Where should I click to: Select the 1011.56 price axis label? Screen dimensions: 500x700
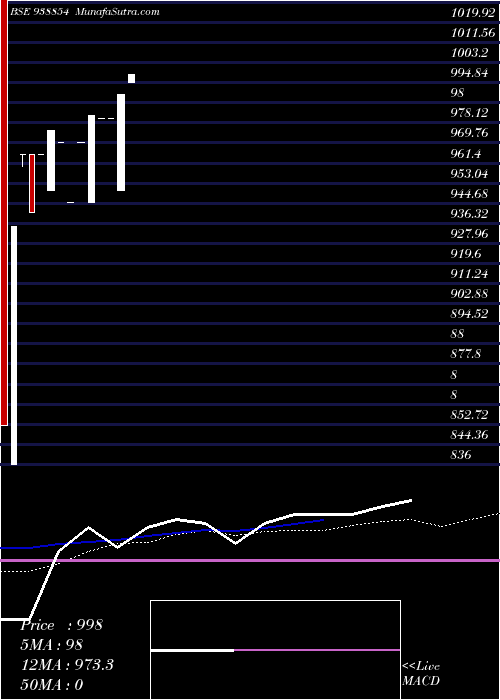pyautogui.click(x=473, y=33)
